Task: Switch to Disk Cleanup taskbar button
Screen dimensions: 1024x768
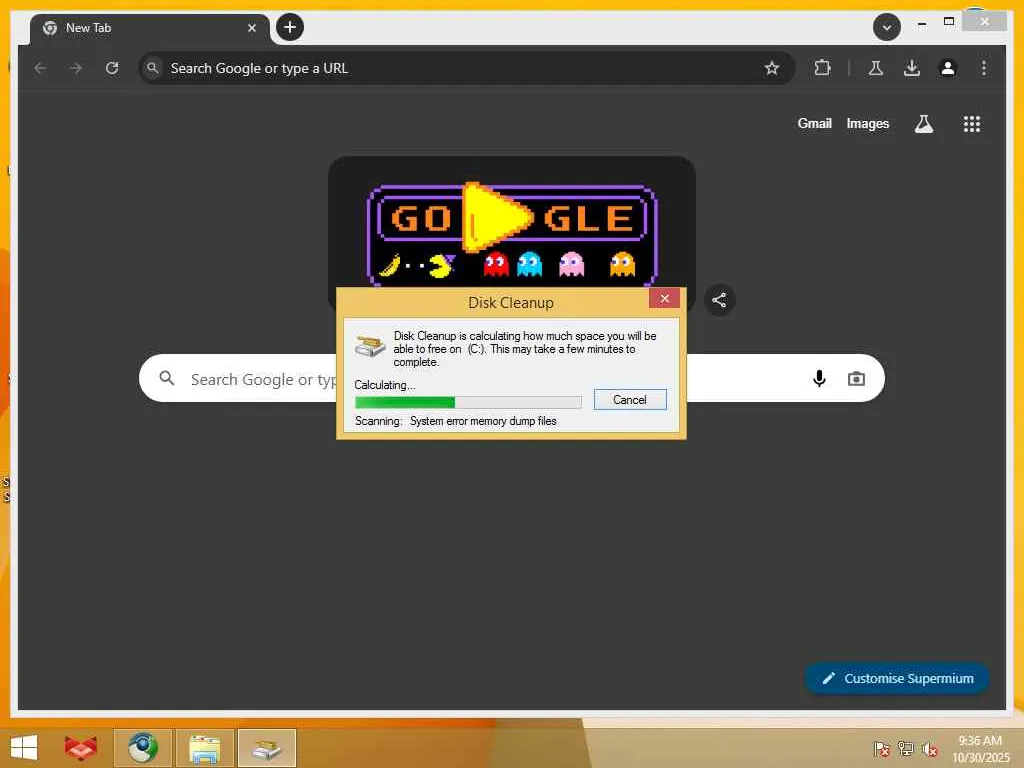Action: click(266, 748)
